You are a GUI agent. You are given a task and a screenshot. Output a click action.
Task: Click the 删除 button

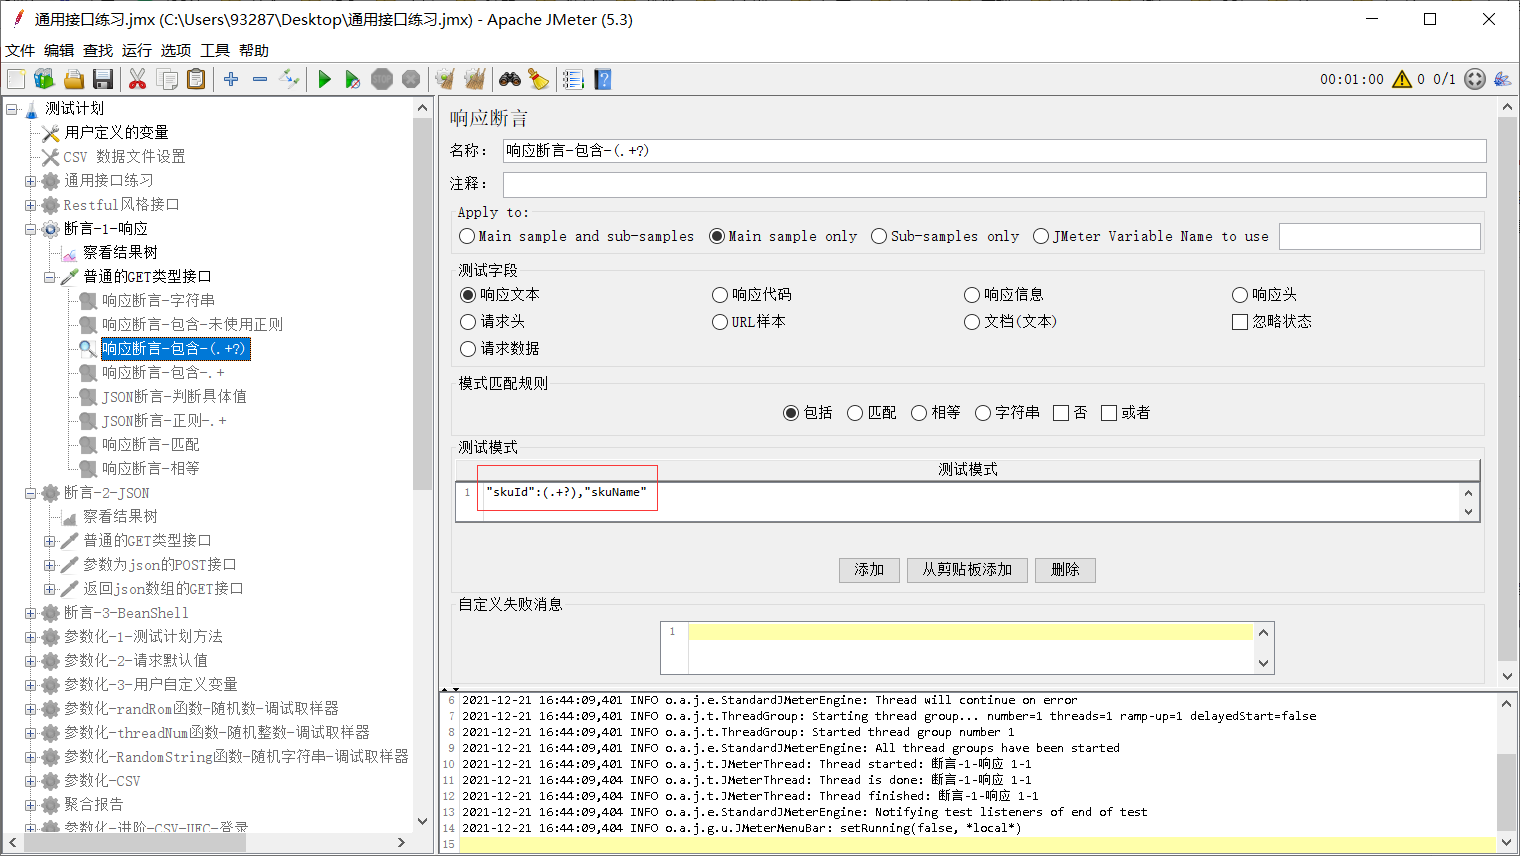[1065, 570]
